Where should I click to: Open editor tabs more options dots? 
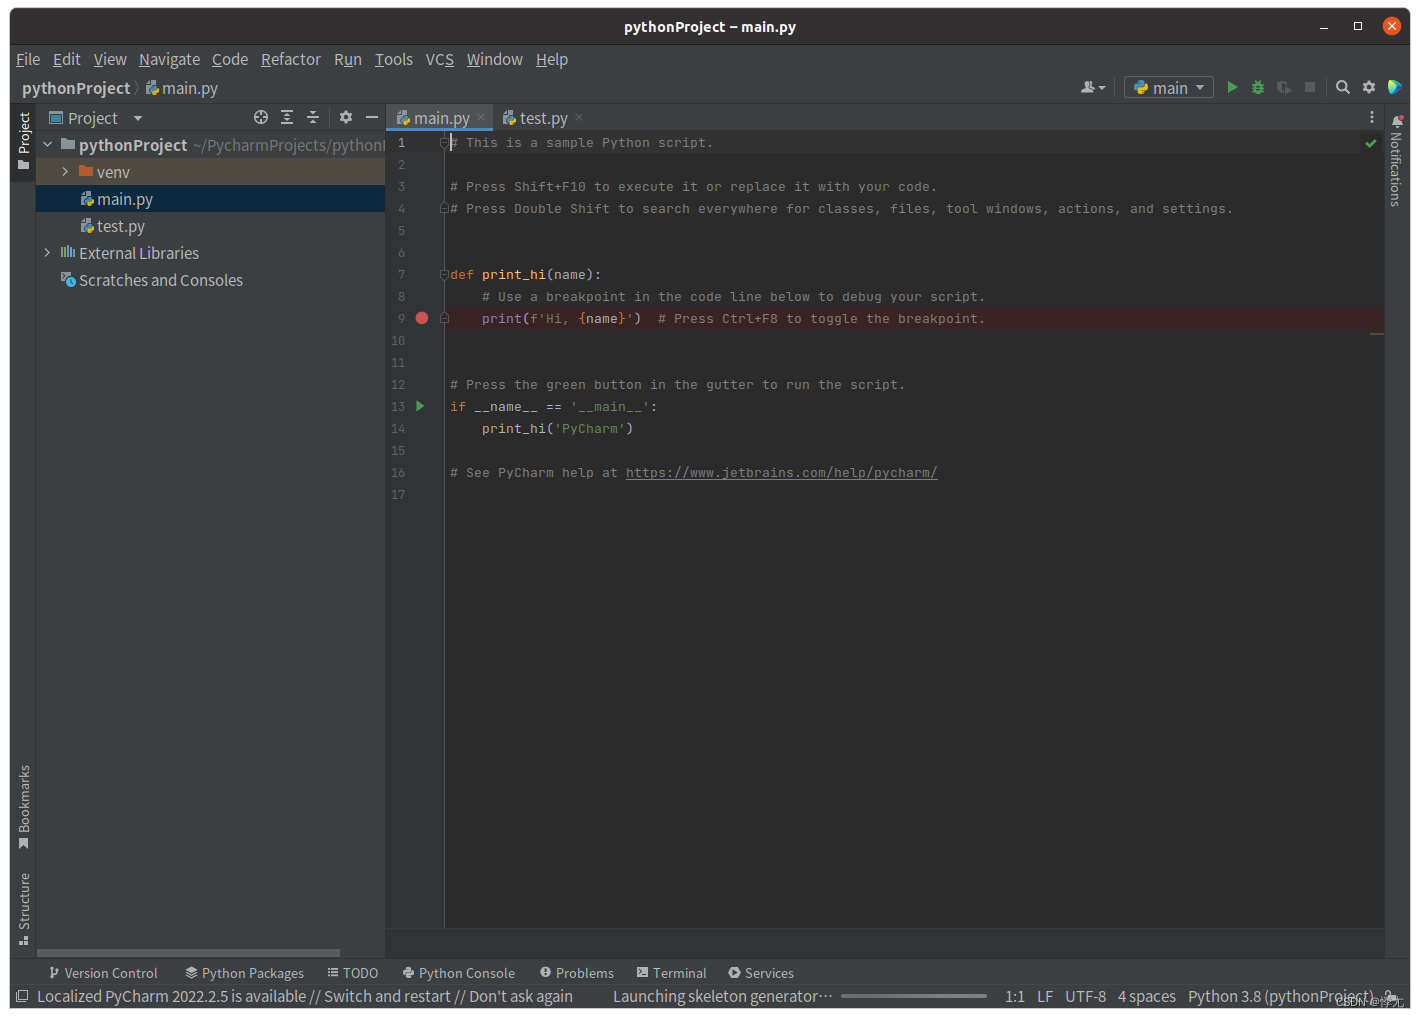coord(1372,117)
